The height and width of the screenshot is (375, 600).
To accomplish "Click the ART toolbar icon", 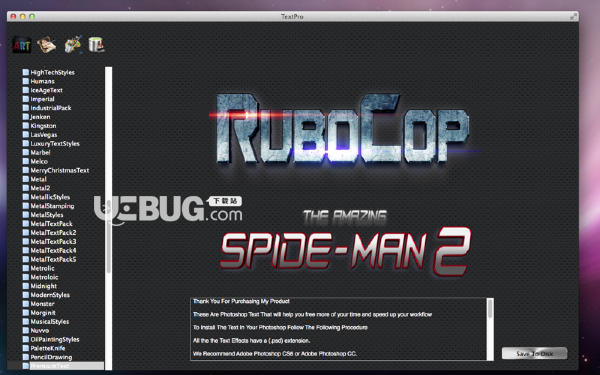I will (x=21, y=45).
